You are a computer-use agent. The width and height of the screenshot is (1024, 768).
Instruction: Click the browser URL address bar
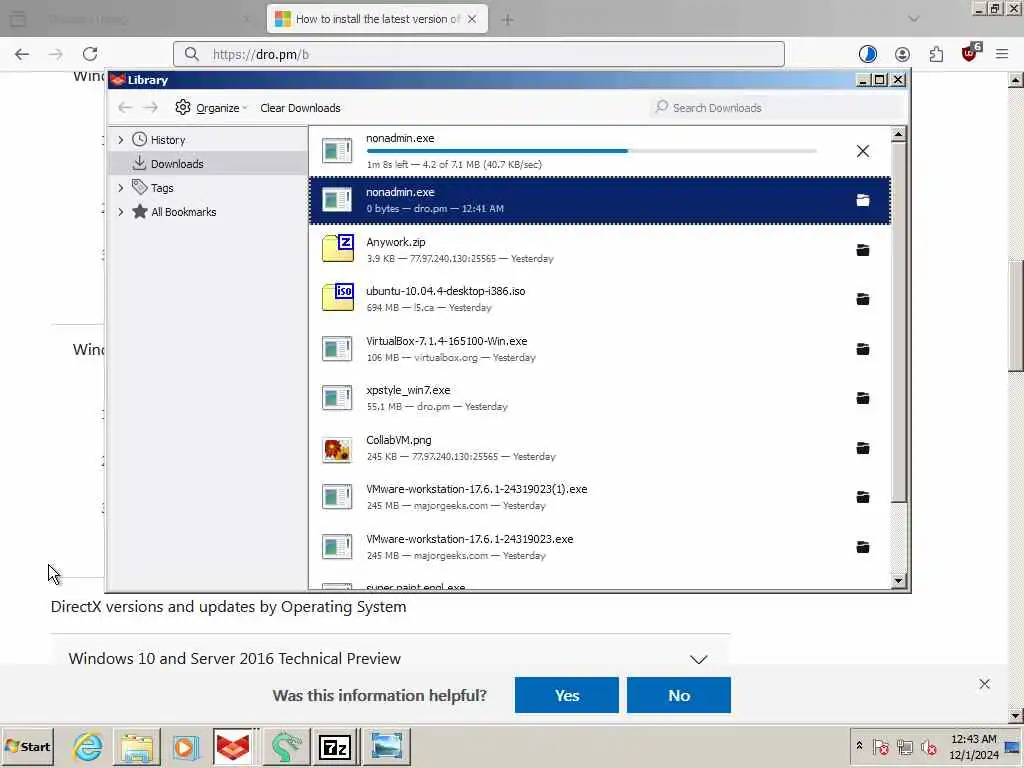(x=479, y=54)
